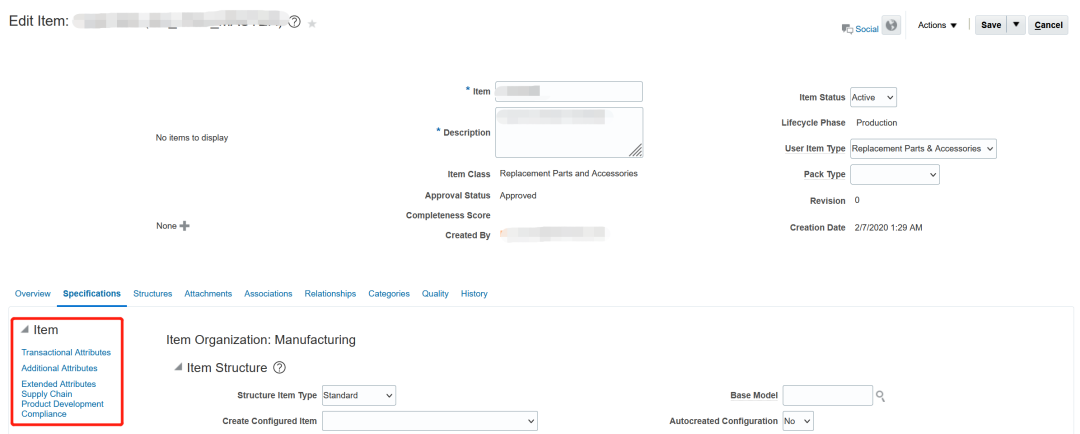This screenshot has height=434, width=1080.
Task: Open the Transactional Attributes link
Action: [66, 352]
